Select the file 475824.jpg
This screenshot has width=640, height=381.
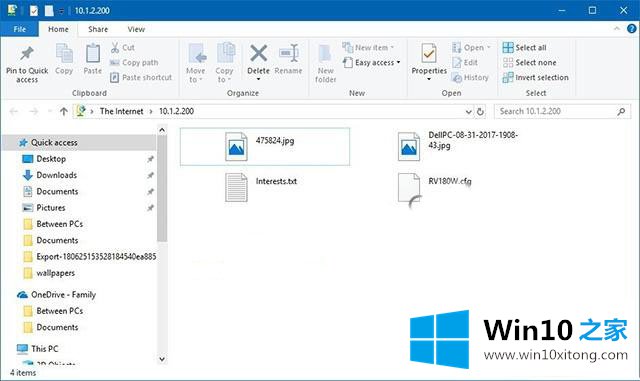pyautogui.click(x=264, y=147)
